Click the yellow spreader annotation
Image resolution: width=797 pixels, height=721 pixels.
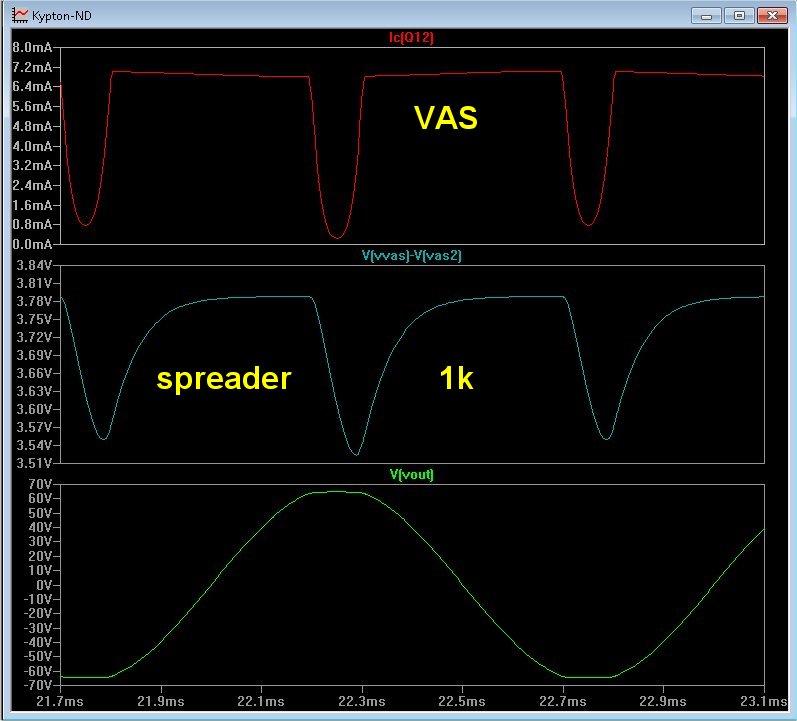point(224,379)
